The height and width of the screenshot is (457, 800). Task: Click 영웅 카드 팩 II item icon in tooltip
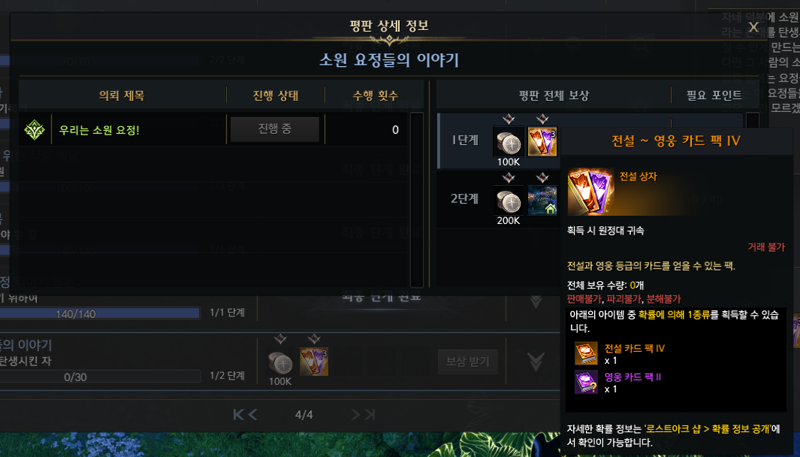pos(586,382)
